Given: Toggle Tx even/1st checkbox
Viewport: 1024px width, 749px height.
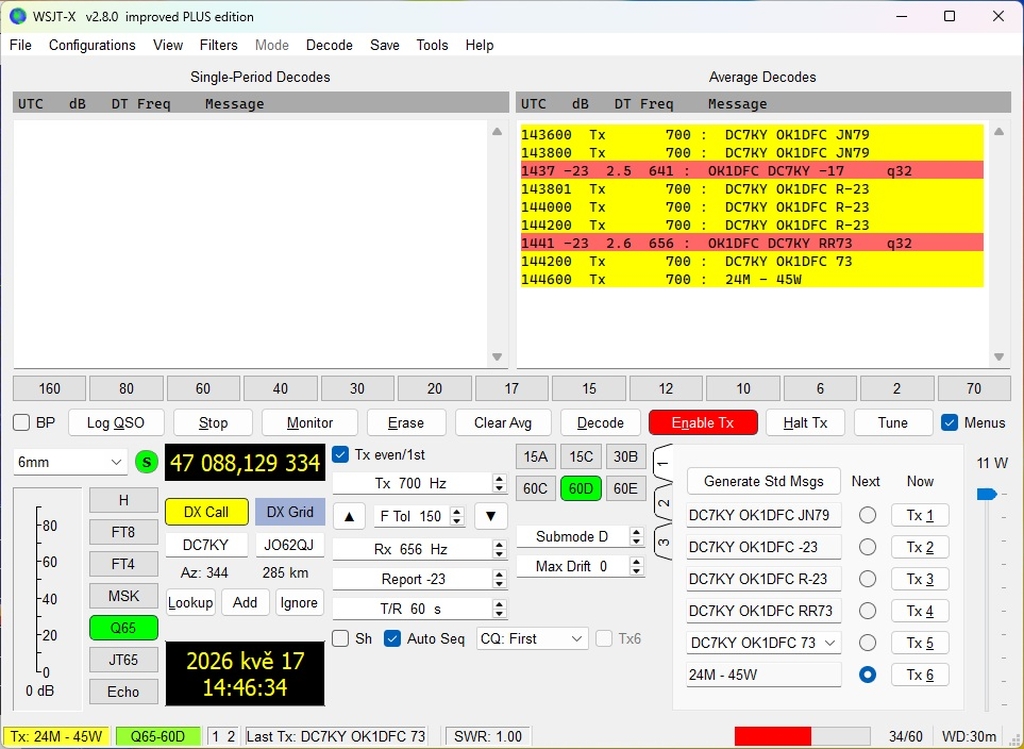Looking at the screenshot, I should click(340, 454).
